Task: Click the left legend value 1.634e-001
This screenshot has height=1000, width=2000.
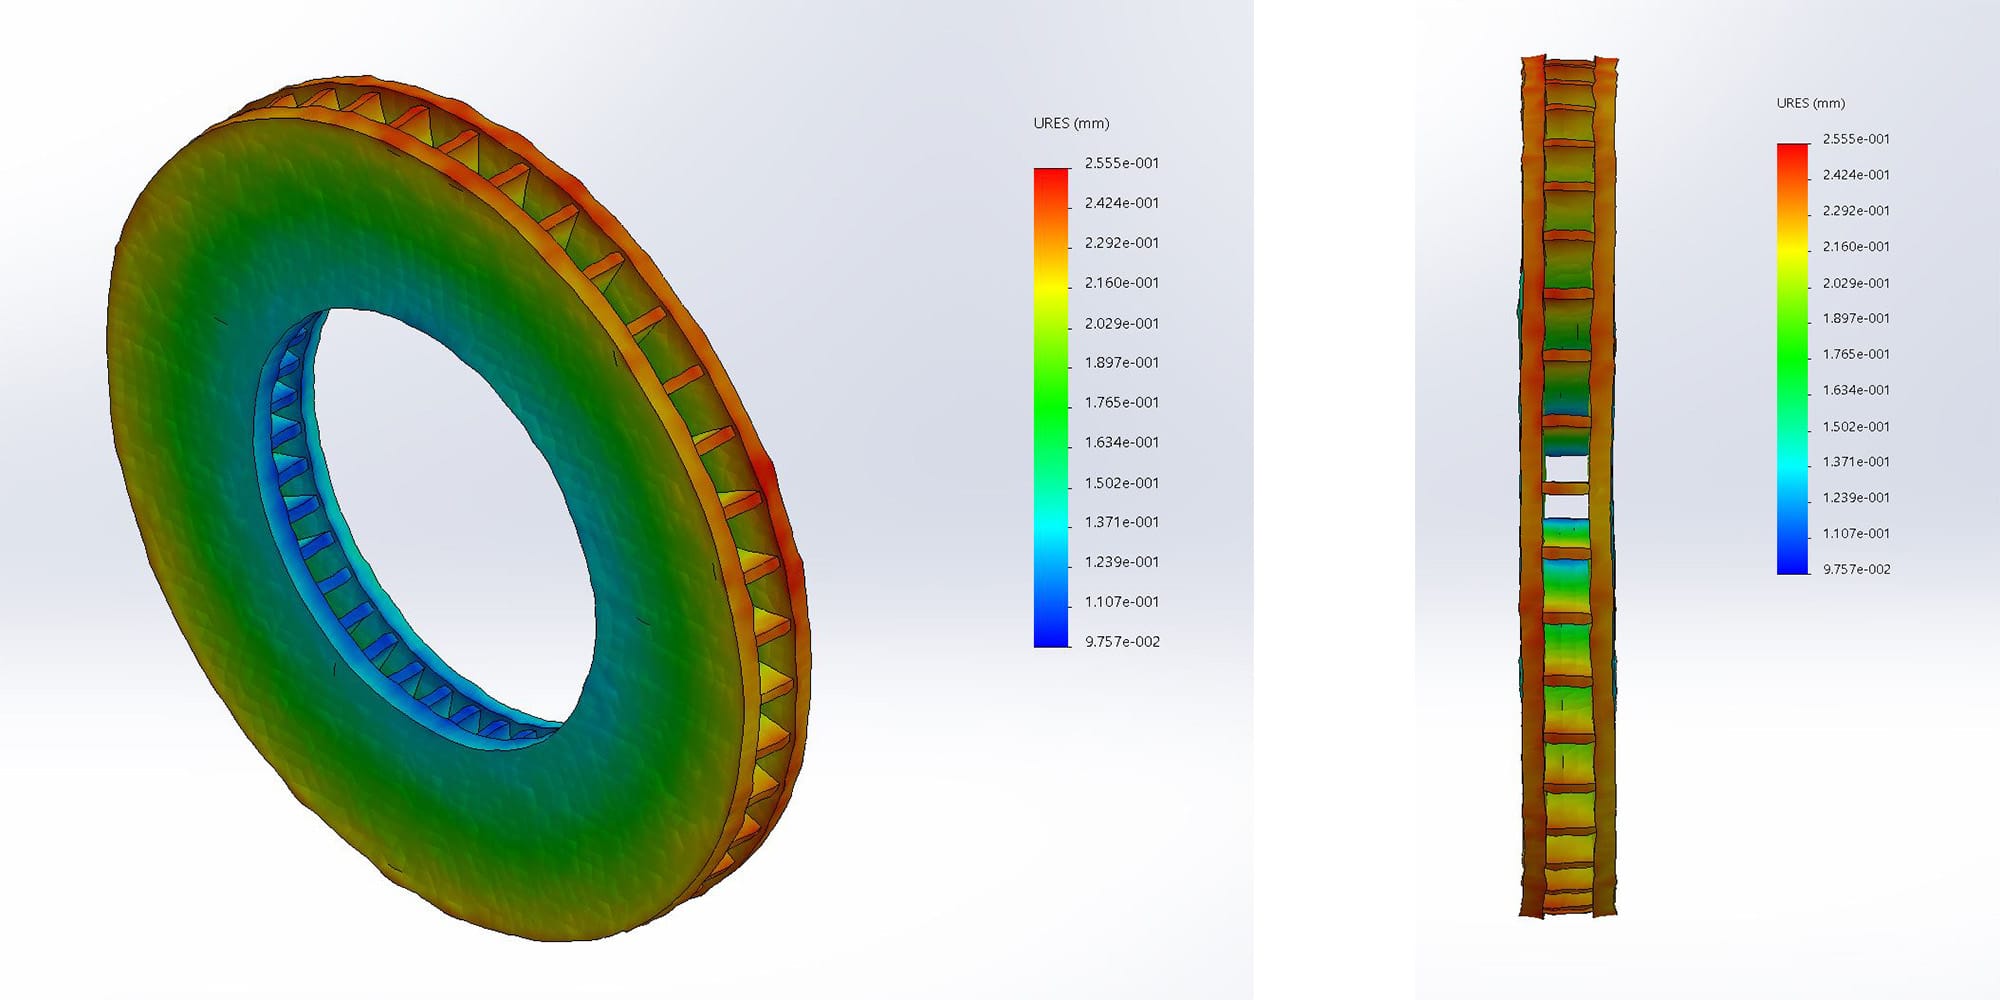Action: click(x=1122, y=442)
